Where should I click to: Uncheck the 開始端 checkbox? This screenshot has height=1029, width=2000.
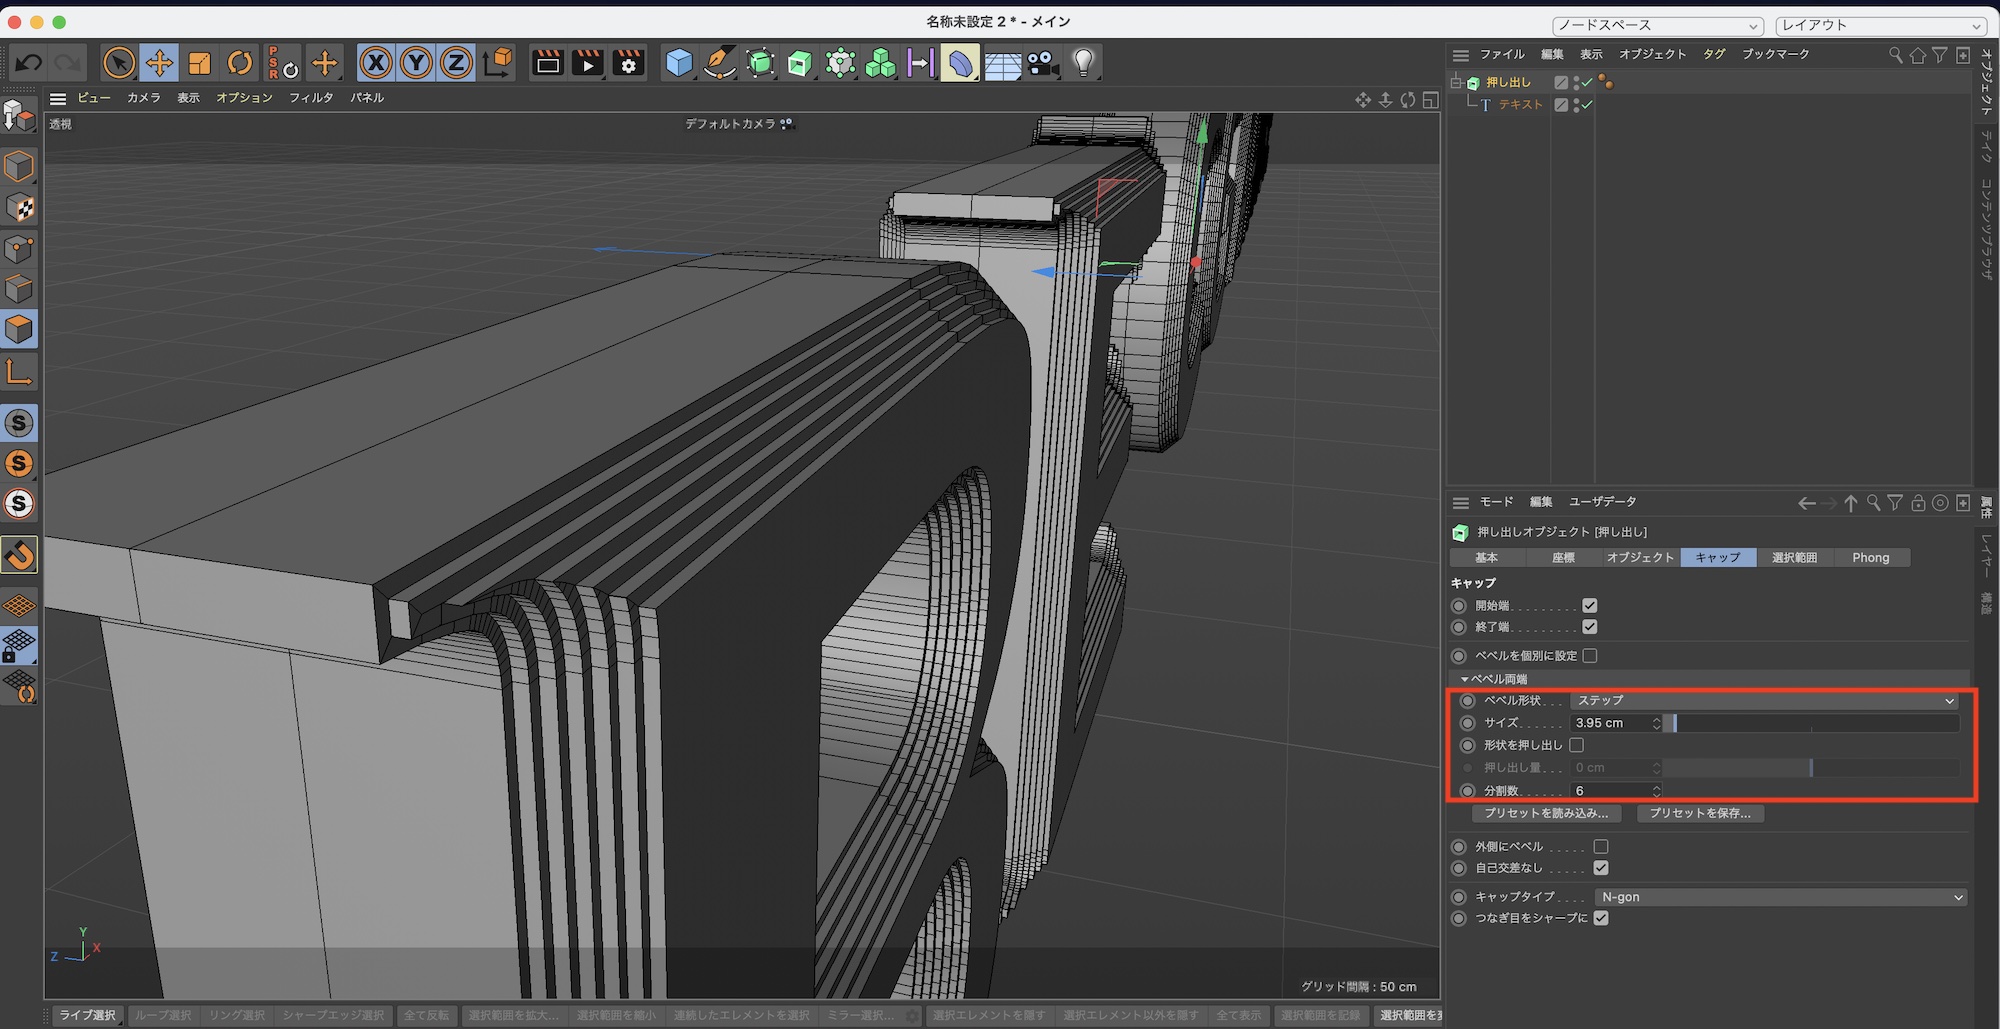point(1589,606)
